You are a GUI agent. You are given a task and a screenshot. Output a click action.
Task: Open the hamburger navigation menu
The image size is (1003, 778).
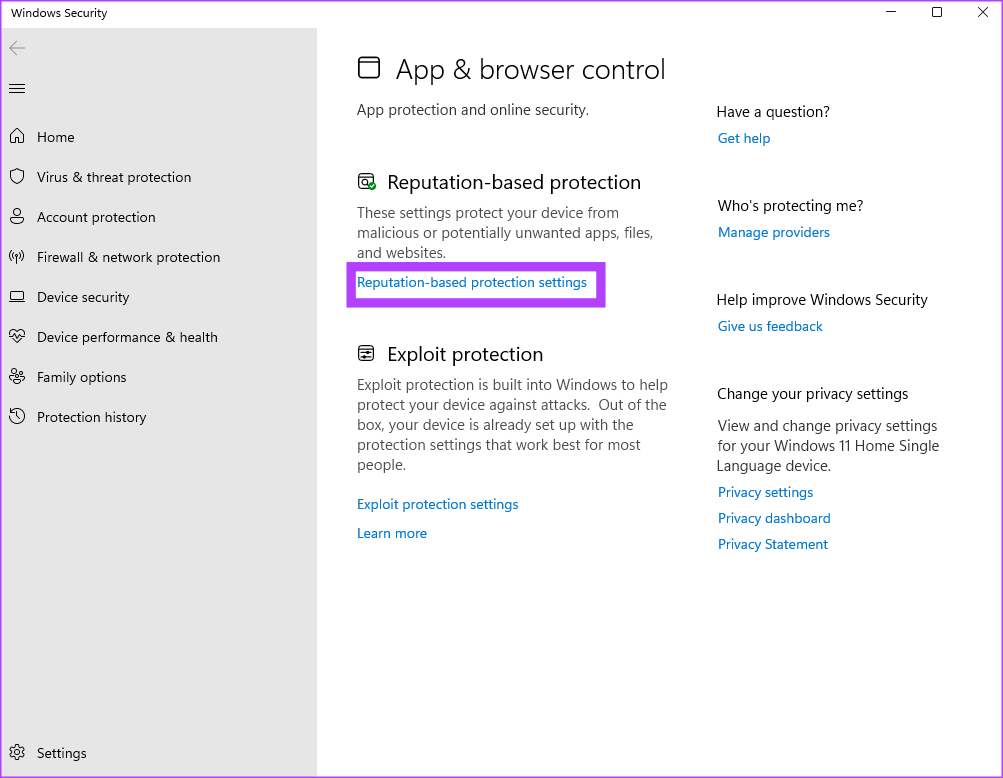(17, 88)
